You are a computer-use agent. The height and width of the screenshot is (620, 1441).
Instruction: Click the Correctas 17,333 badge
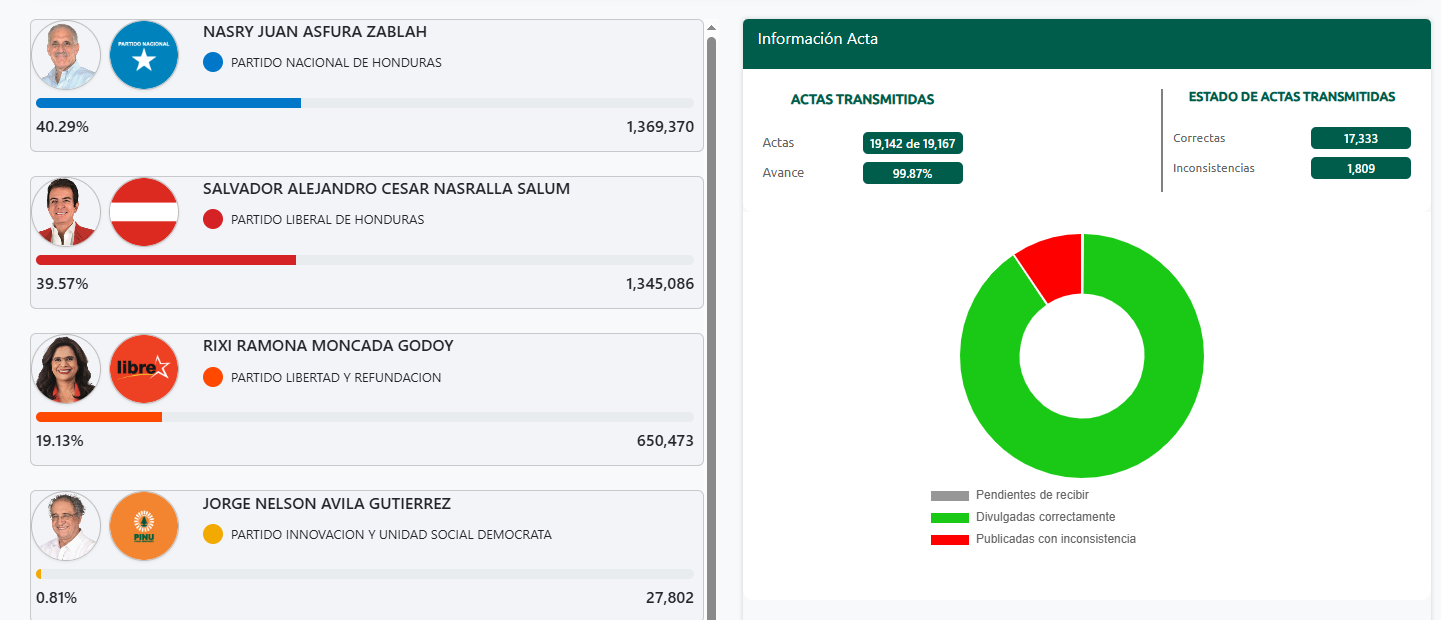point(1360,137)
